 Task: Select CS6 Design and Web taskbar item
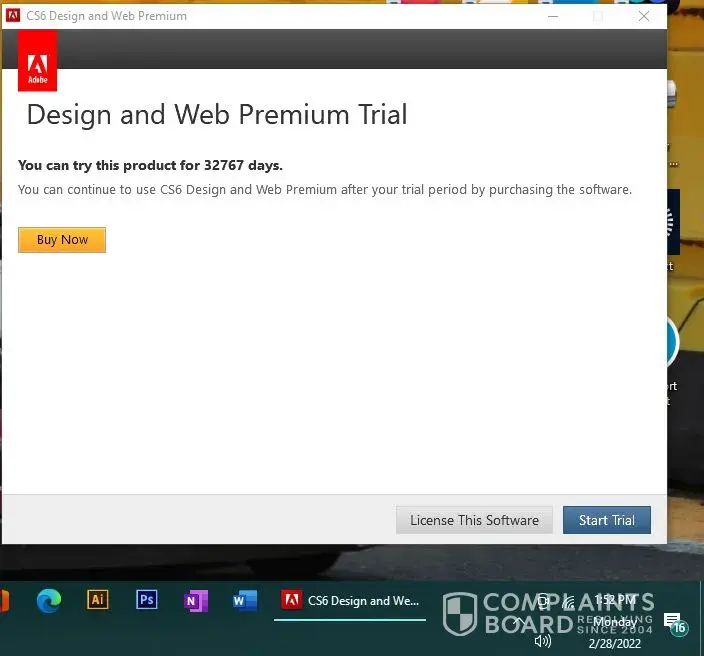[350, 601]
